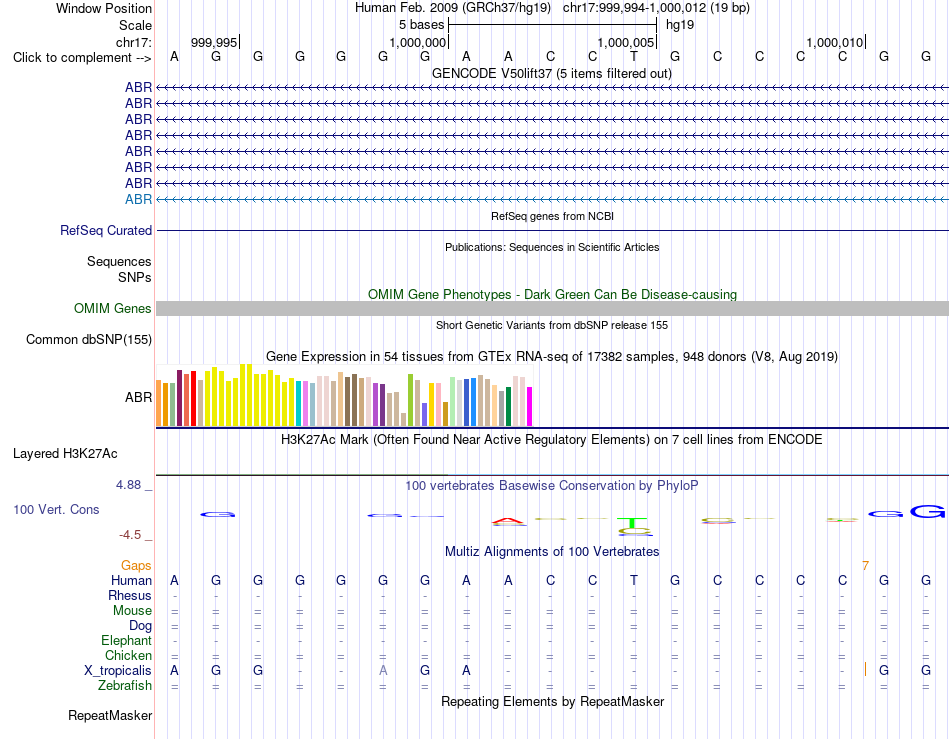Select the Human species label

(131, 581)
